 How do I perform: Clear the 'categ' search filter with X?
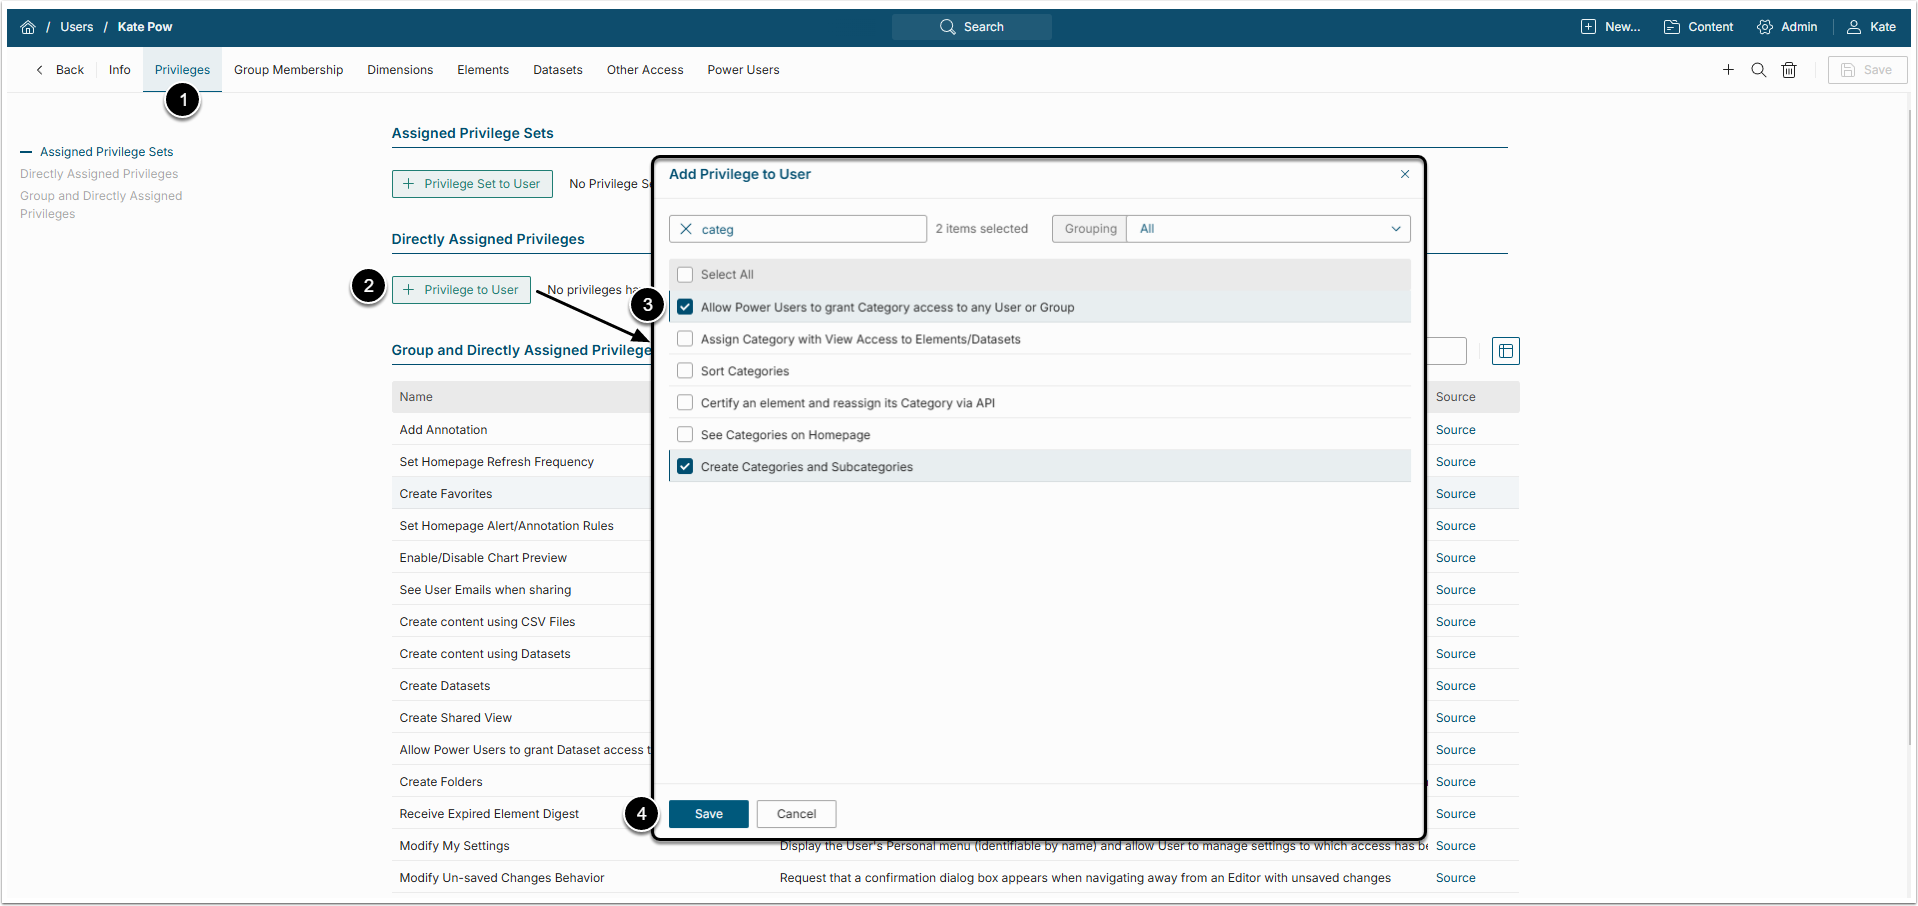tap(686, 229)
